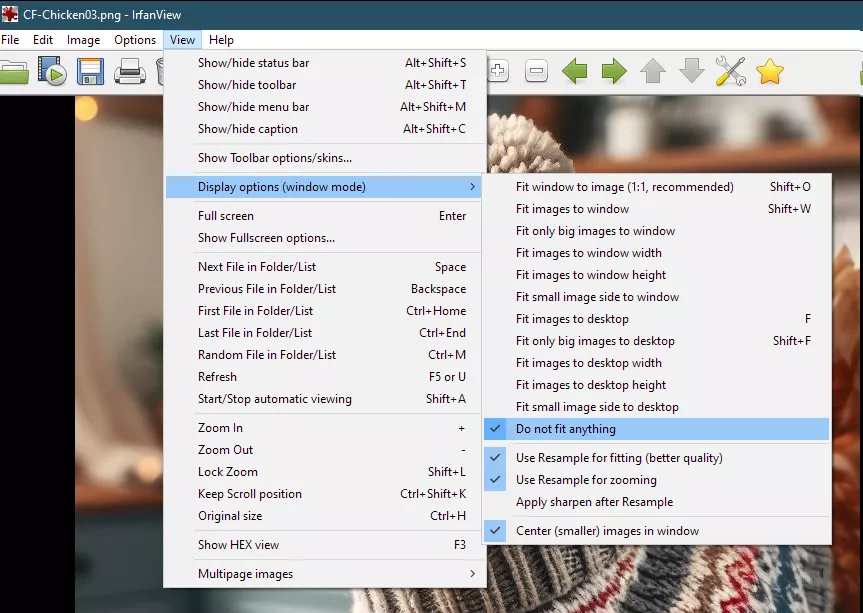Click the gray up arrow toolbar icon
Image resolution: width=863 pixels, height=613 pixels.
pyautogui.click(x=653, y=71)
